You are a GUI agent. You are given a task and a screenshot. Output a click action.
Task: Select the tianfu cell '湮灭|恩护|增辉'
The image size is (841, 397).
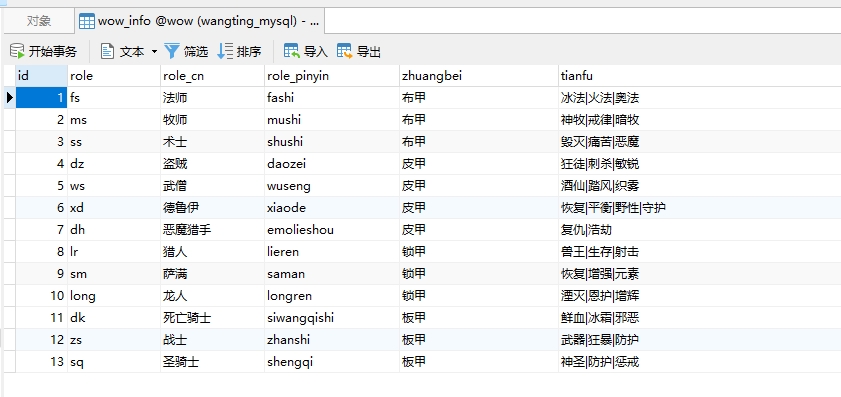(x=699, y=296)
